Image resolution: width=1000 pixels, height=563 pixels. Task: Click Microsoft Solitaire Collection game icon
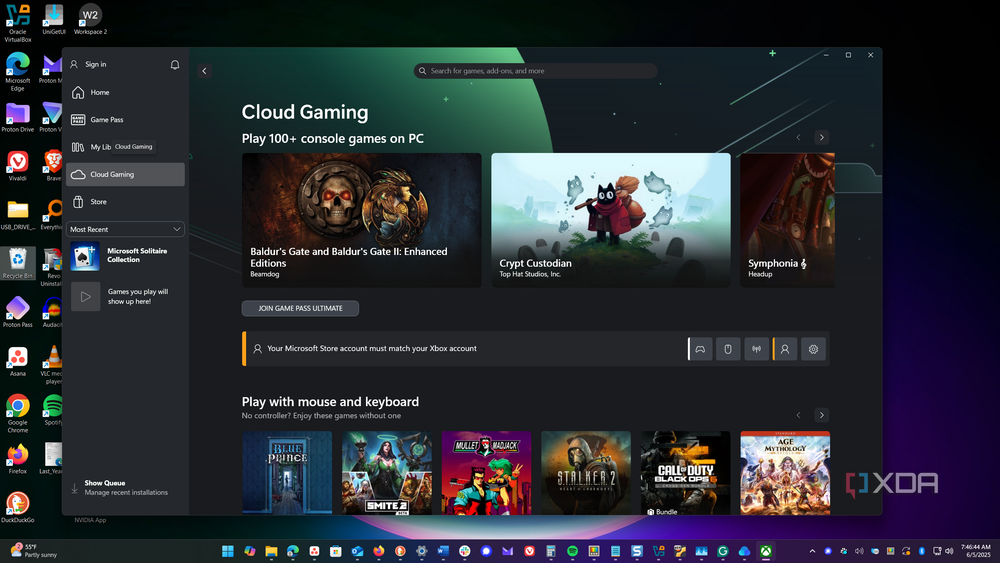(85, 256)
